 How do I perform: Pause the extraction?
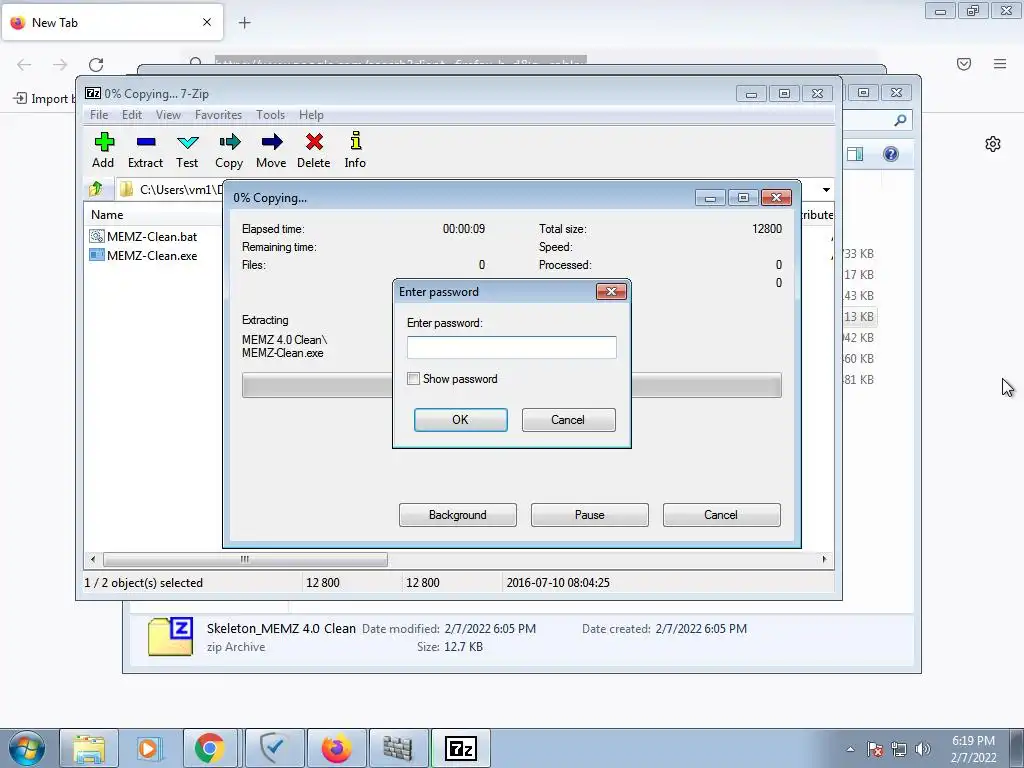click(590, 515)
